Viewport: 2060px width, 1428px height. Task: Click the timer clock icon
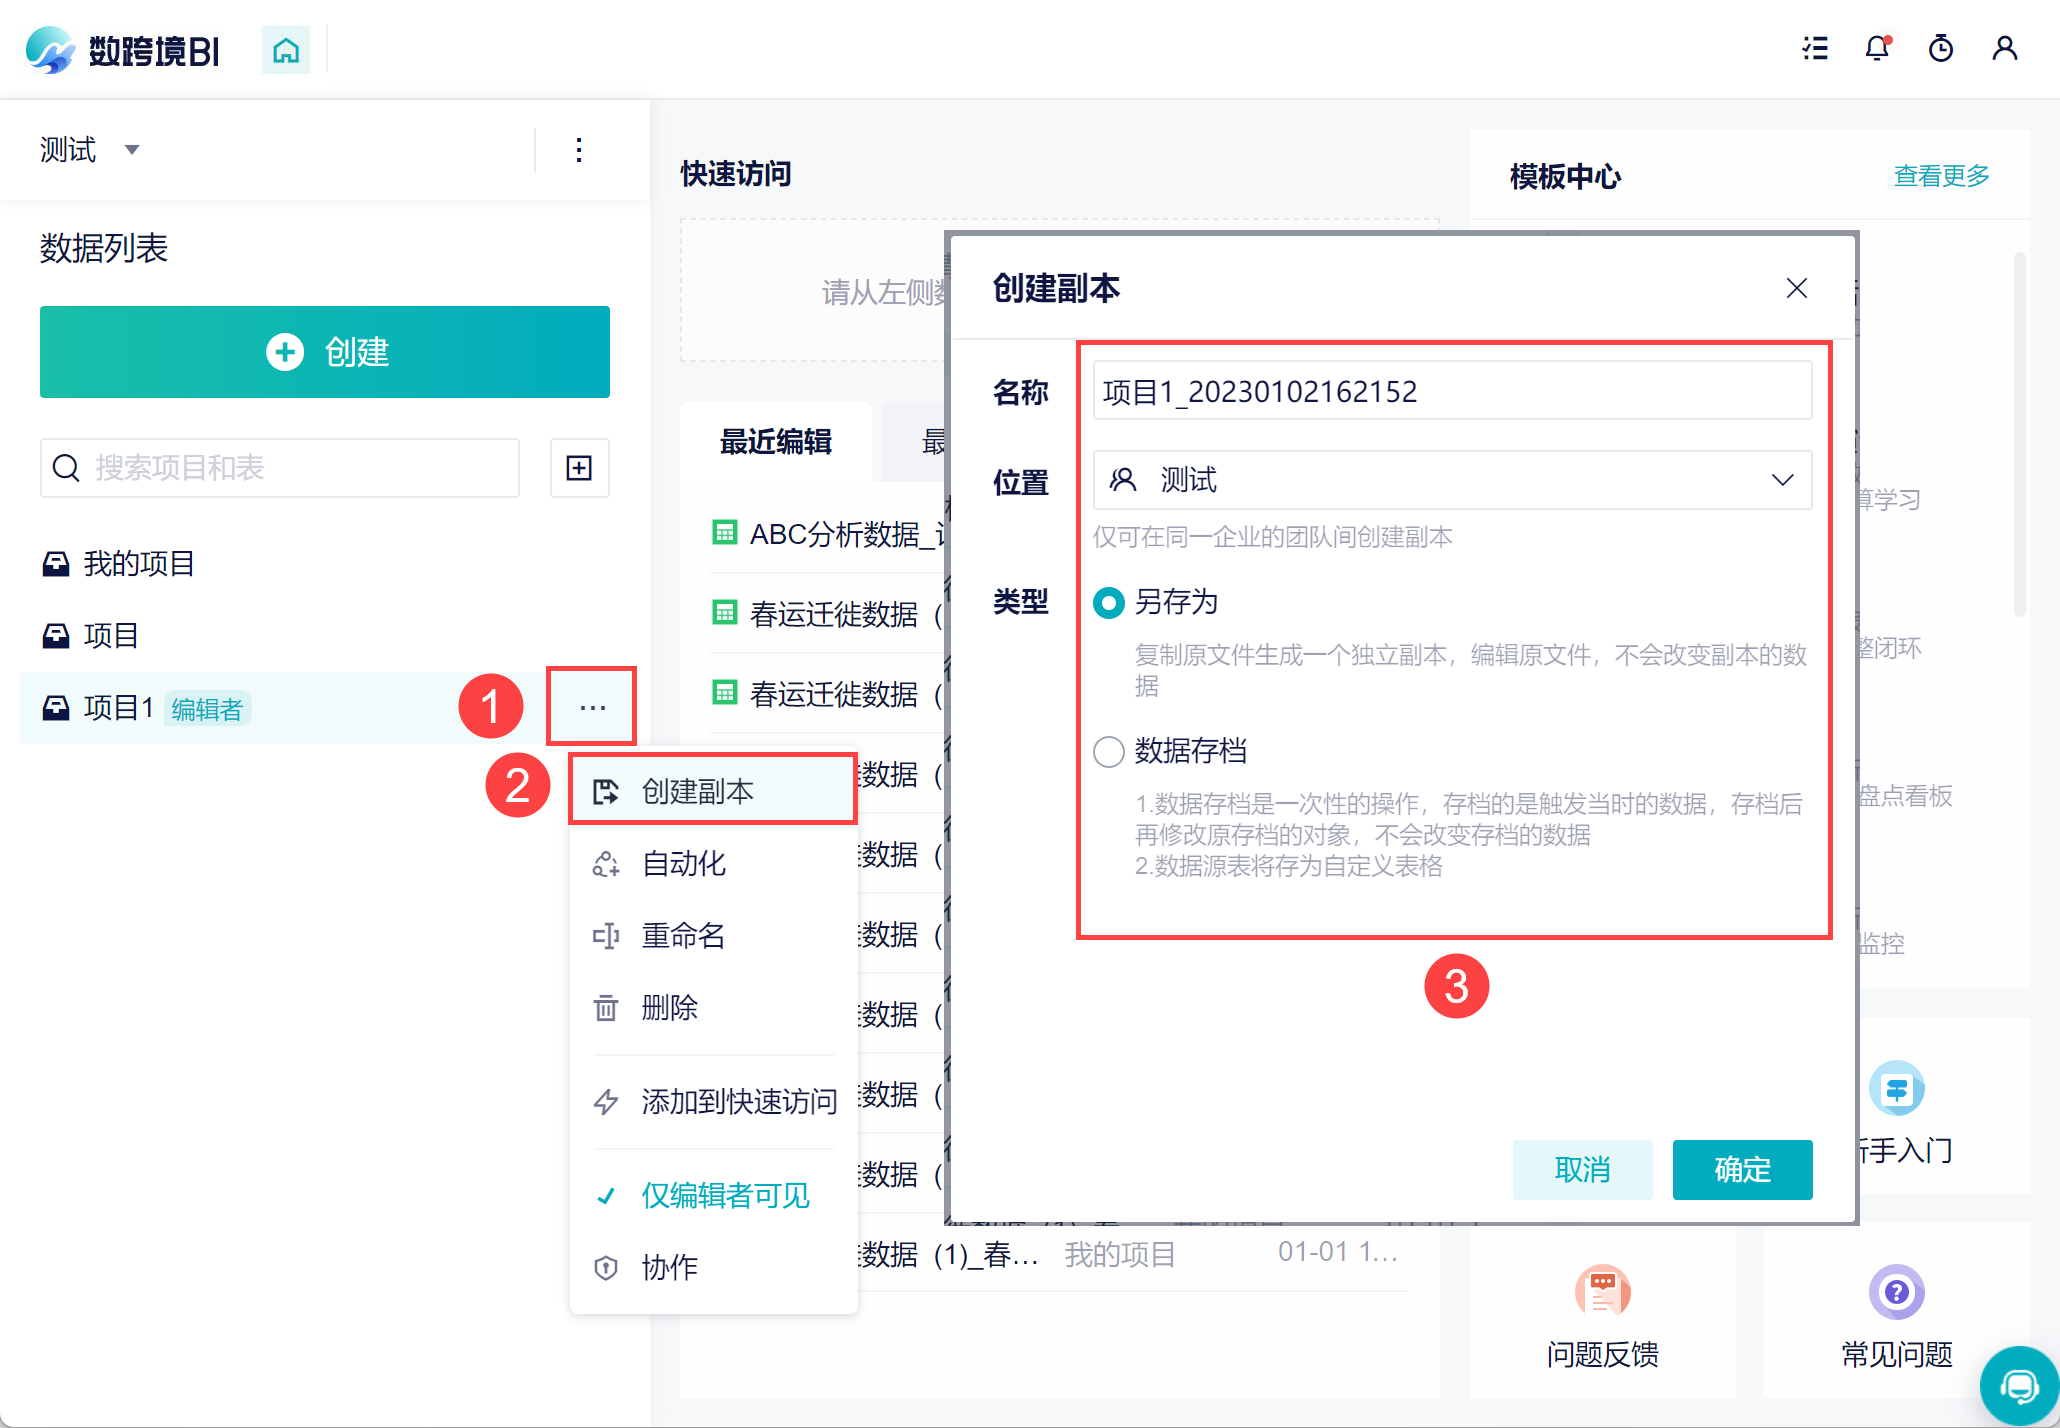click(1940, 48)
